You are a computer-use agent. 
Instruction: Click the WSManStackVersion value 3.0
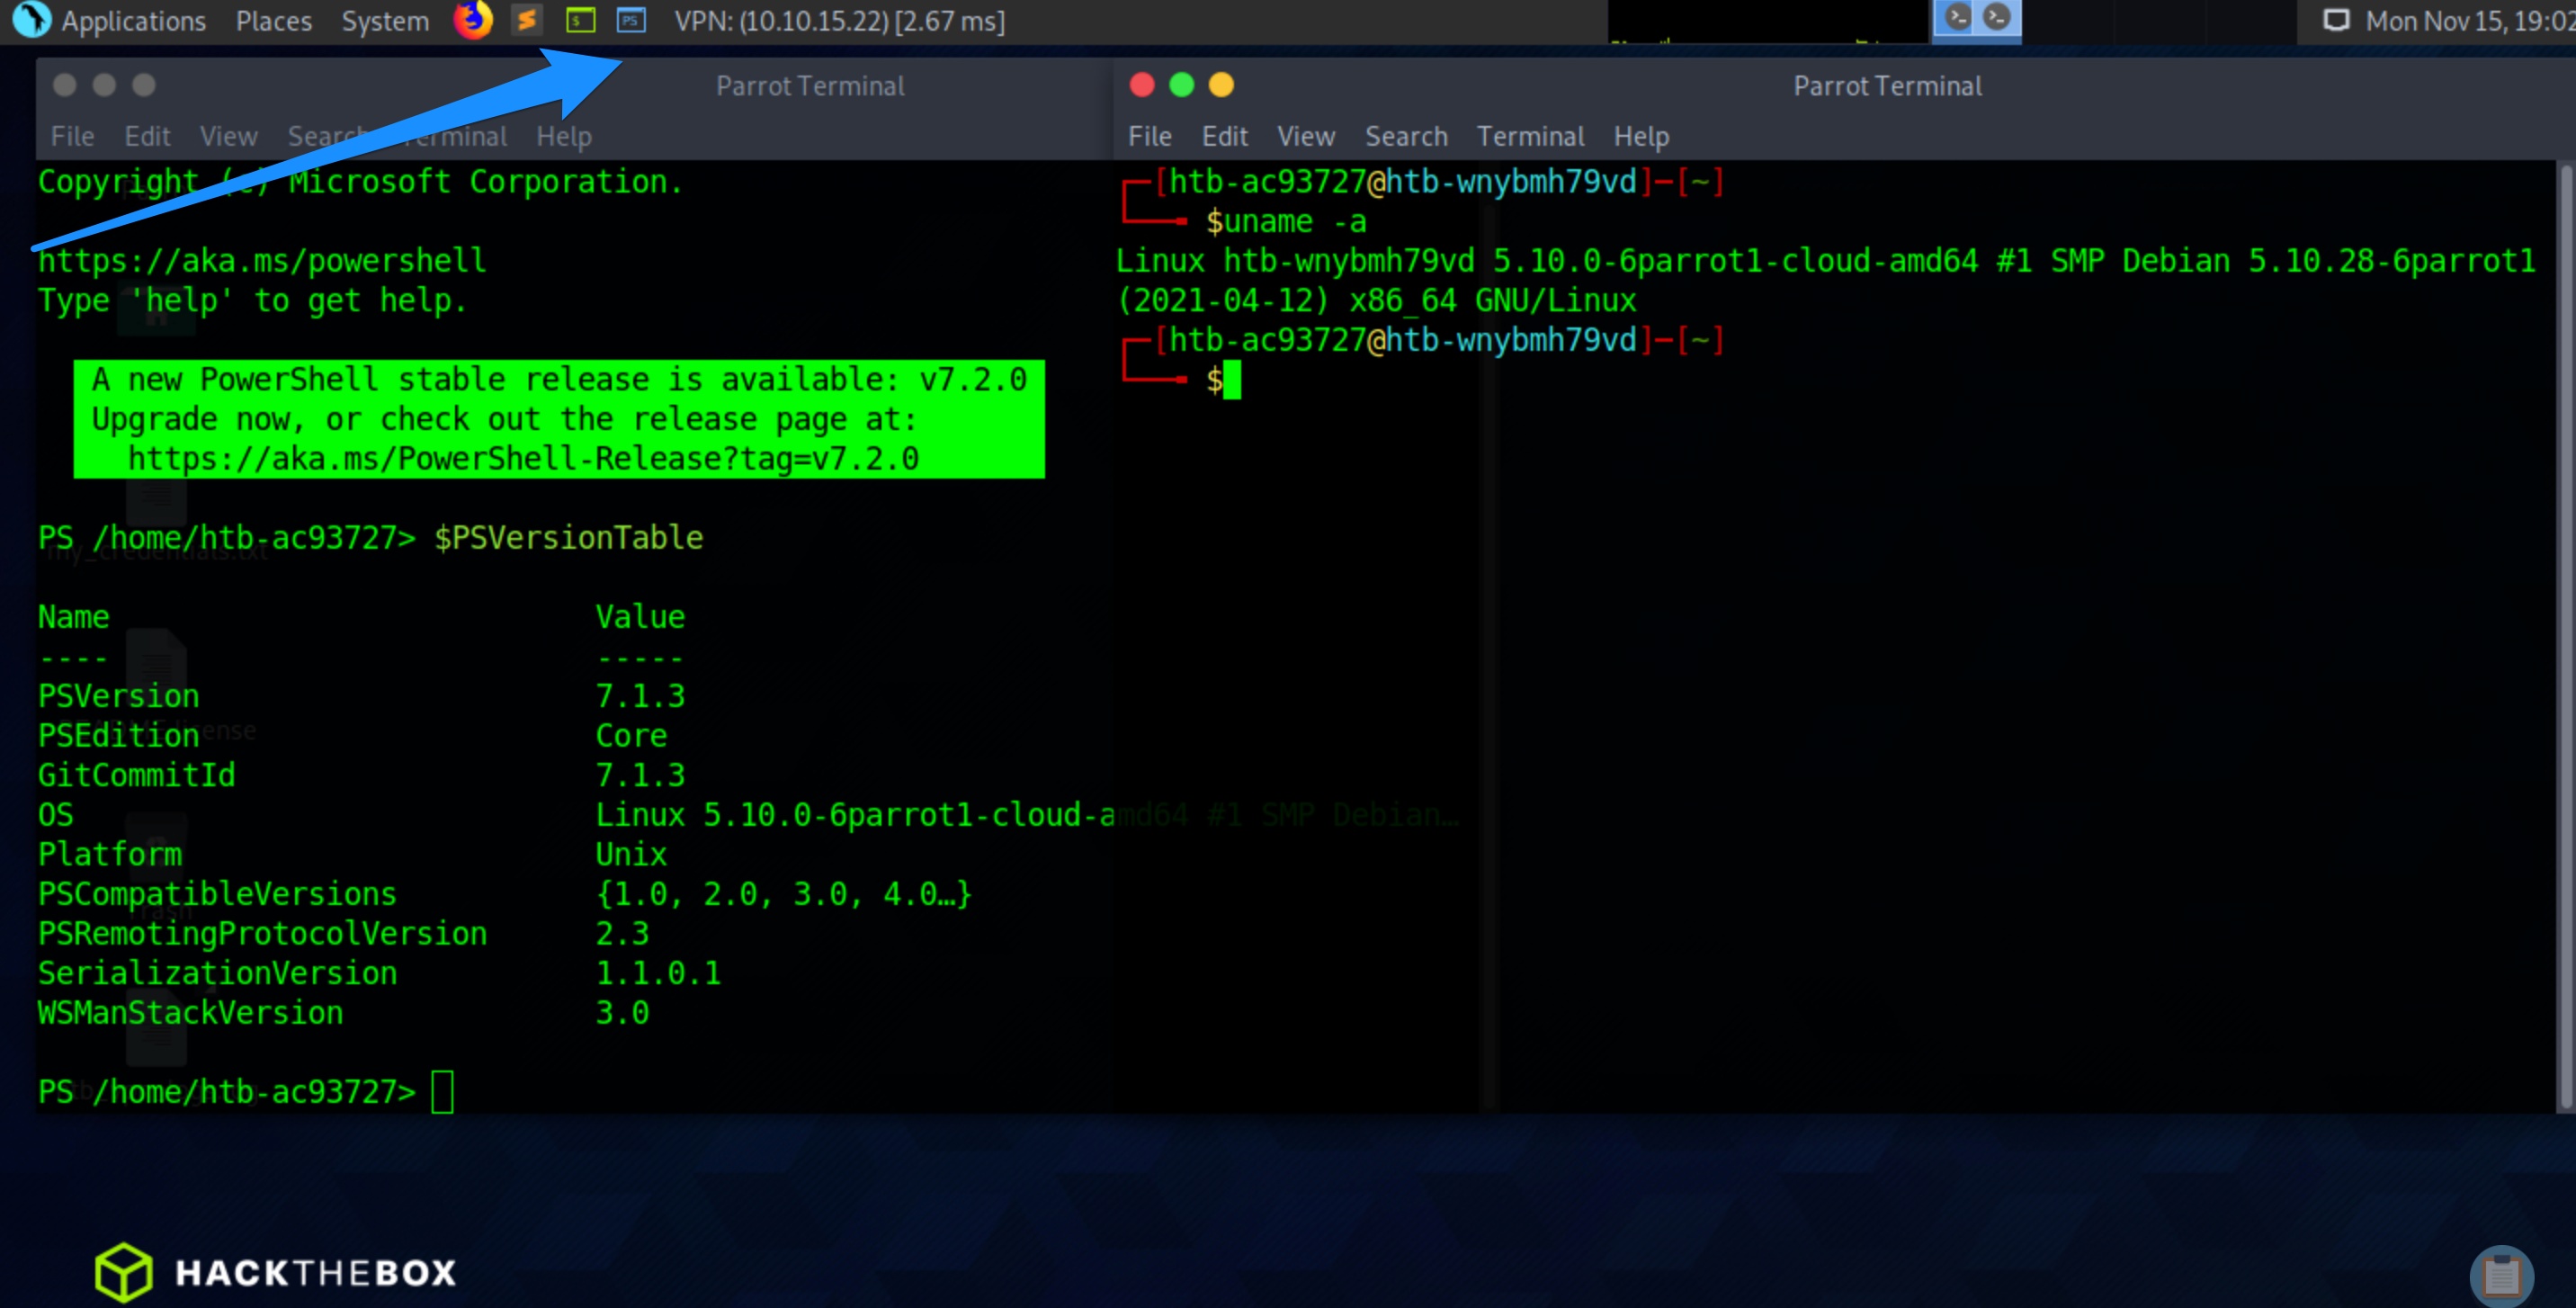click(x=622, y=1013)
